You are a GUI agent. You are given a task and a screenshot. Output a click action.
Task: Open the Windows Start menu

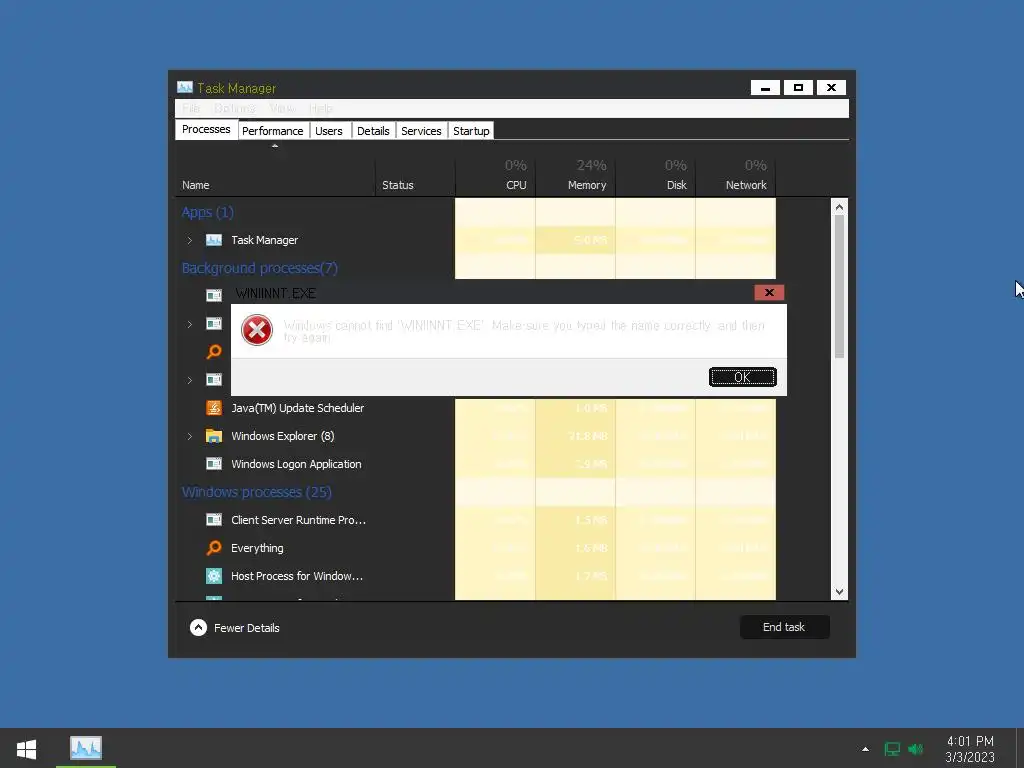click(x=26, y=748)
